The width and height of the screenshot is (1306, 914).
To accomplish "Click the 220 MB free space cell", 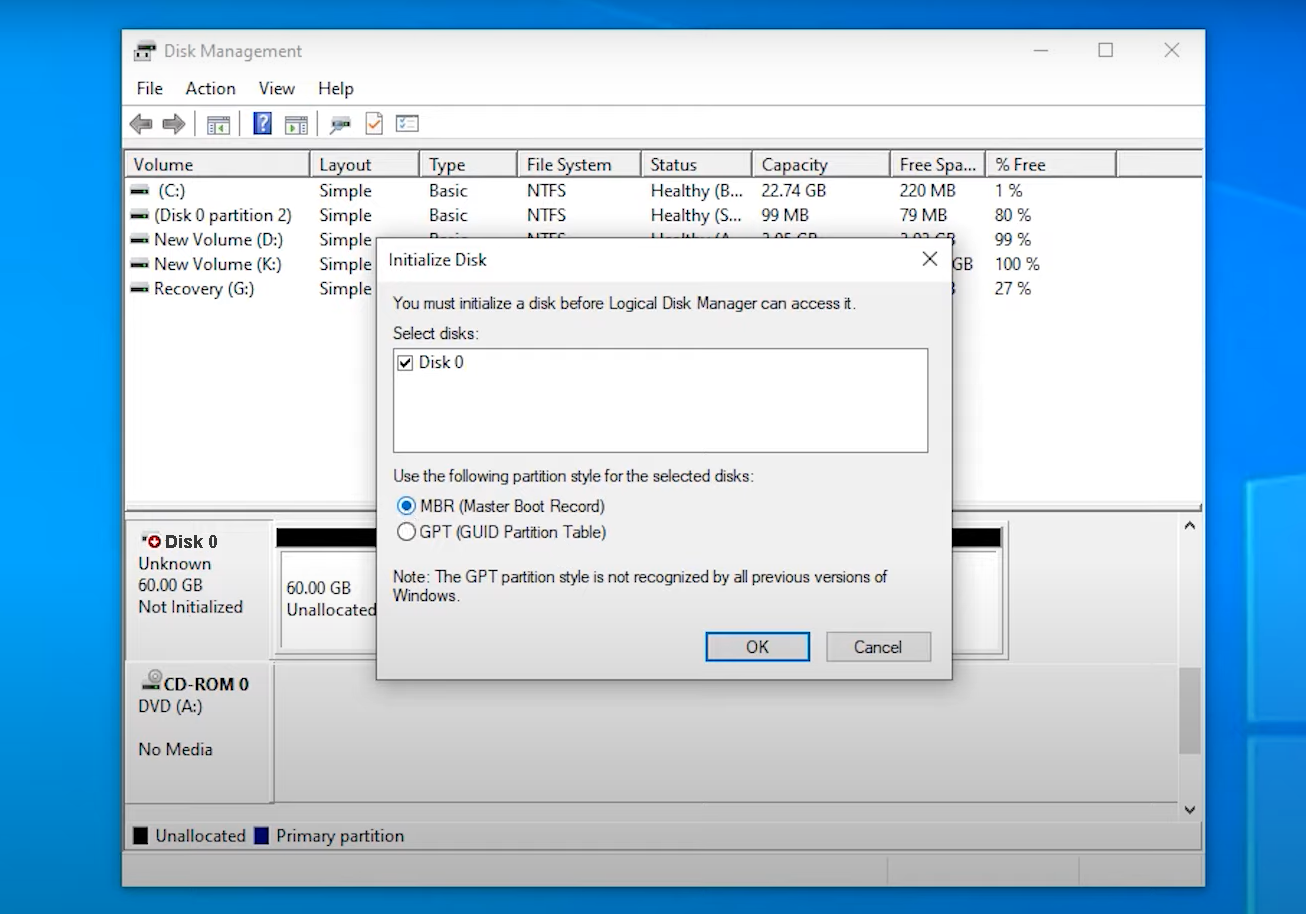I will [927, 190].
